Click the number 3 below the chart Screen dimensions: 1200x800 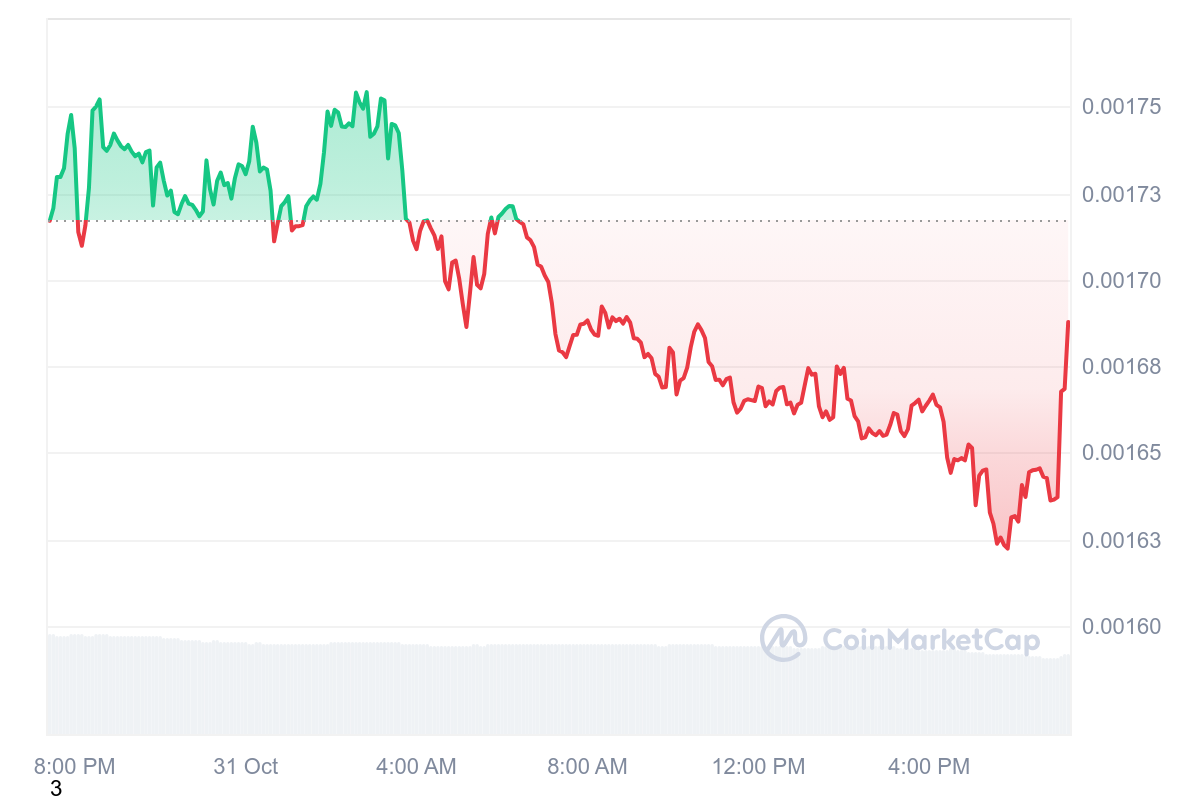[56, 789]
